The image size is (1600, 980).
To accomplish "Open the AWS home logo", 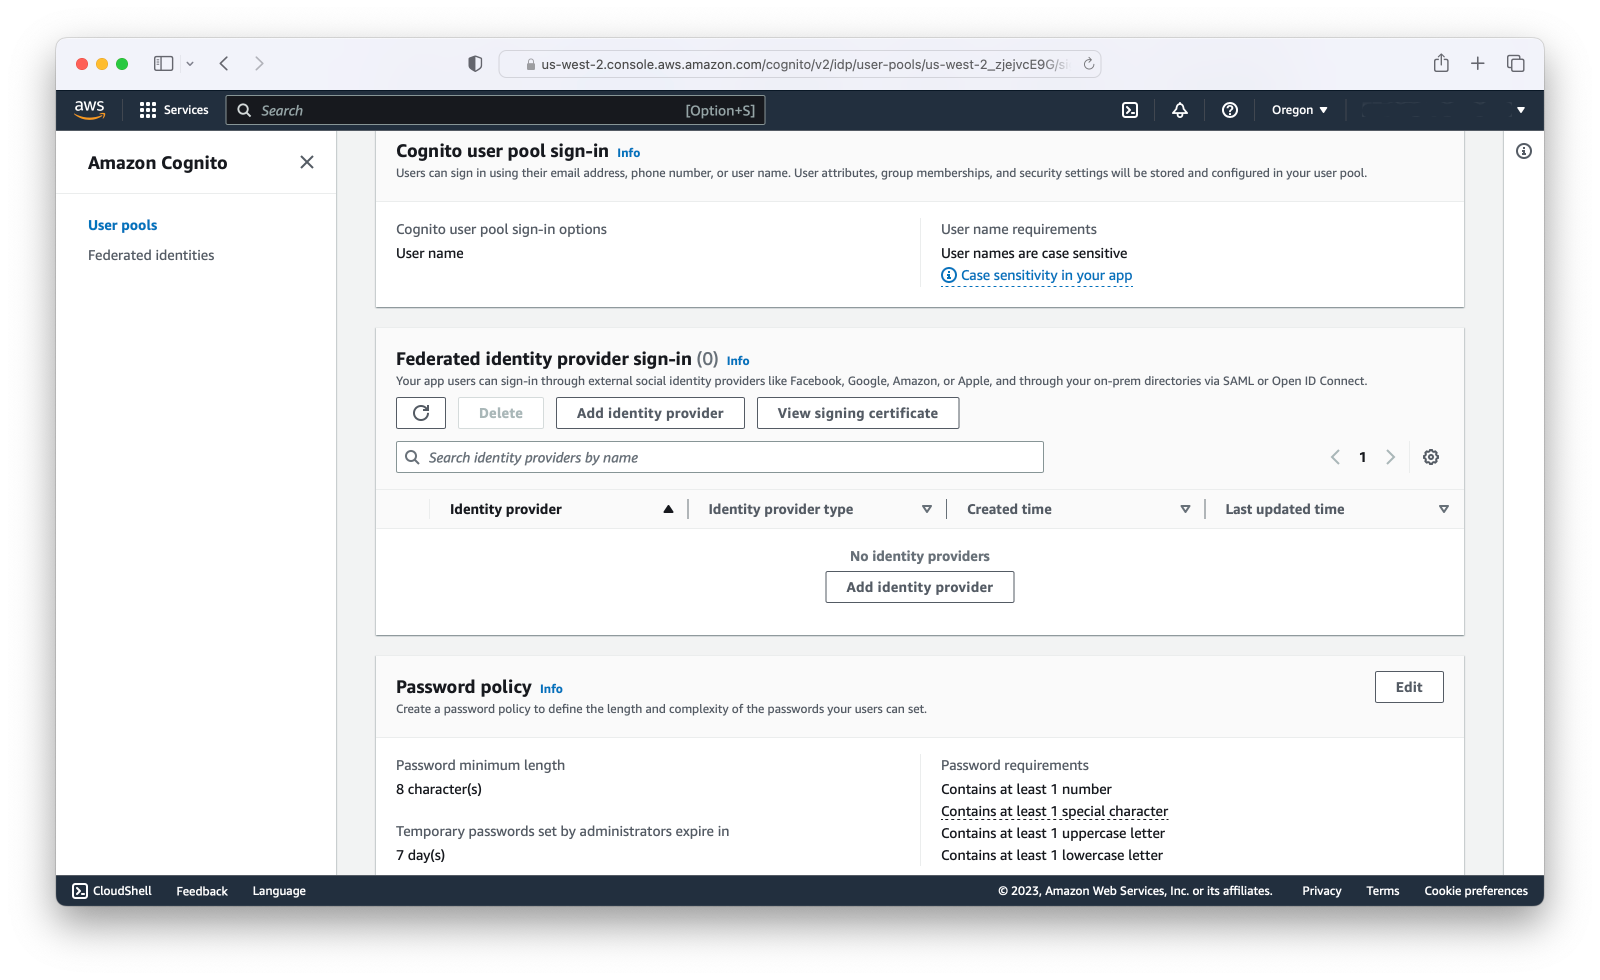I will [89, 110].
